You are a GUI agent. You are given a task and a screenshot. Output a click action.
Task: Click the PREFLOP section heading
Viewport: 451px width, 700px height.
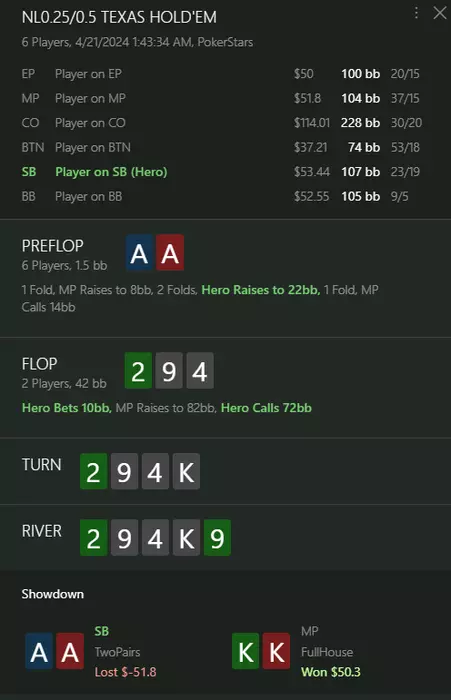53,246
